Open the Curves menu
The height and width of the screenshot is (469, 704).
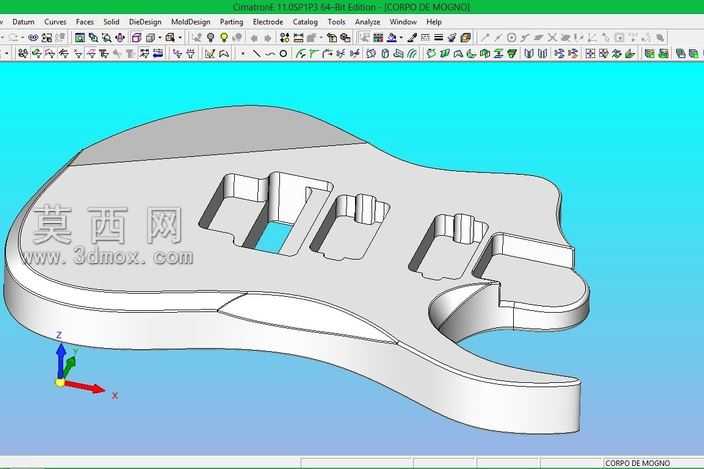pos(55,22)
